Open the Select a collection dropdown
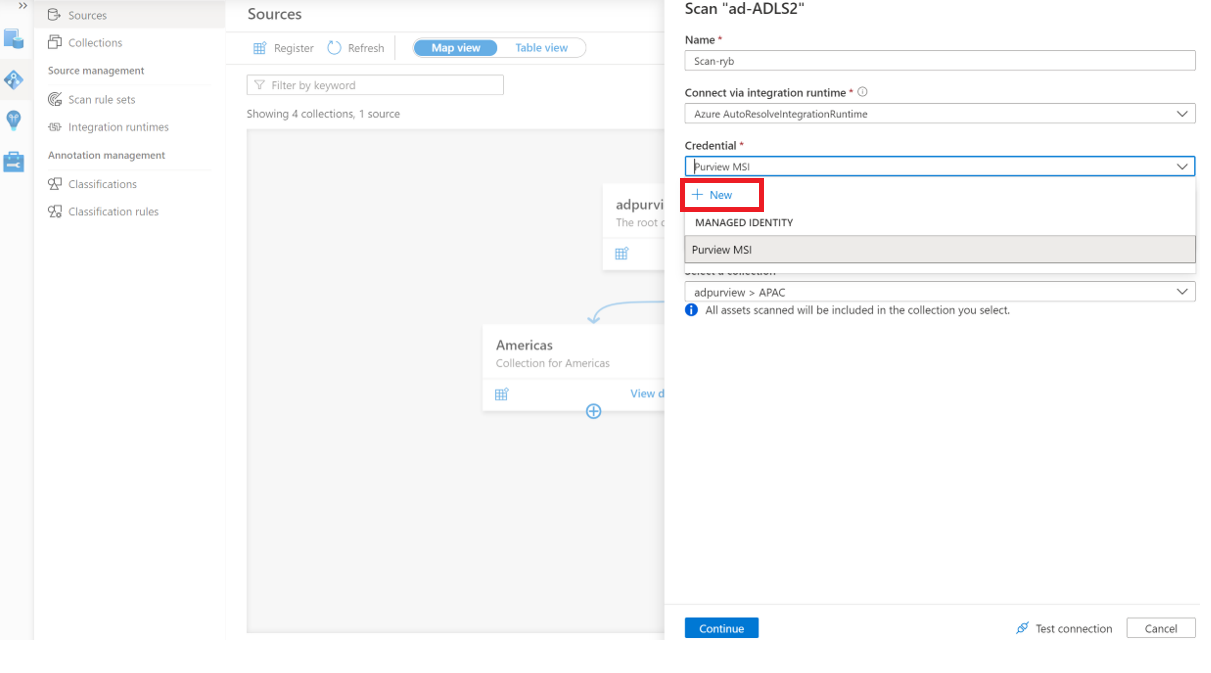Screen dimensions: 1211x673 pyautogui.click(x=1183, y=291)
